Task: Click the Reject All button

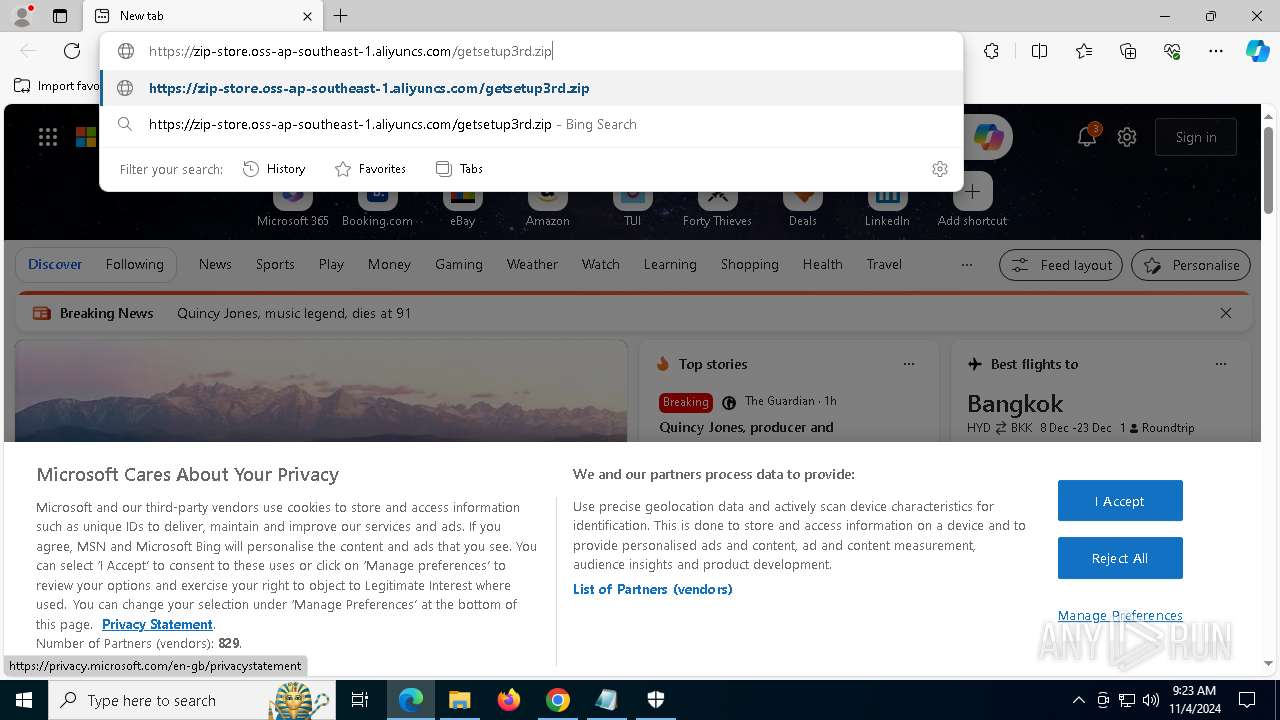Action: pos(1120,558)
